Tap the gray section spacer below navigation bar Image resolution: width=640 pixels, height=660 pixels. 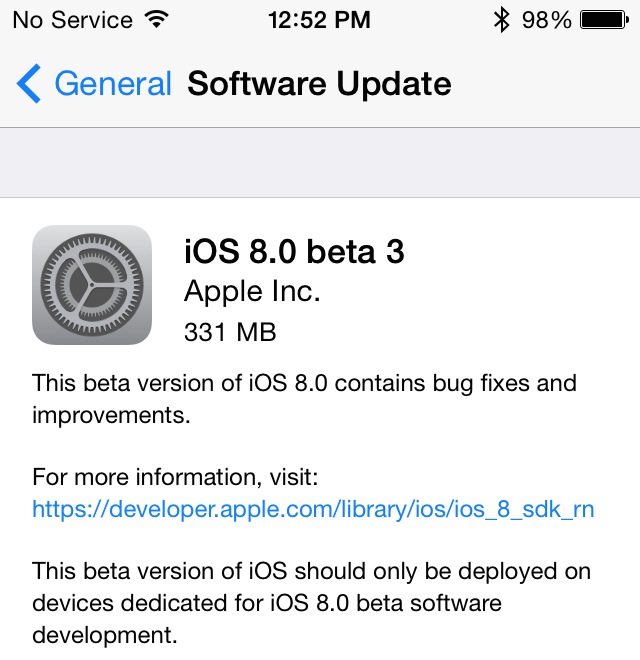tap(320, 163)
